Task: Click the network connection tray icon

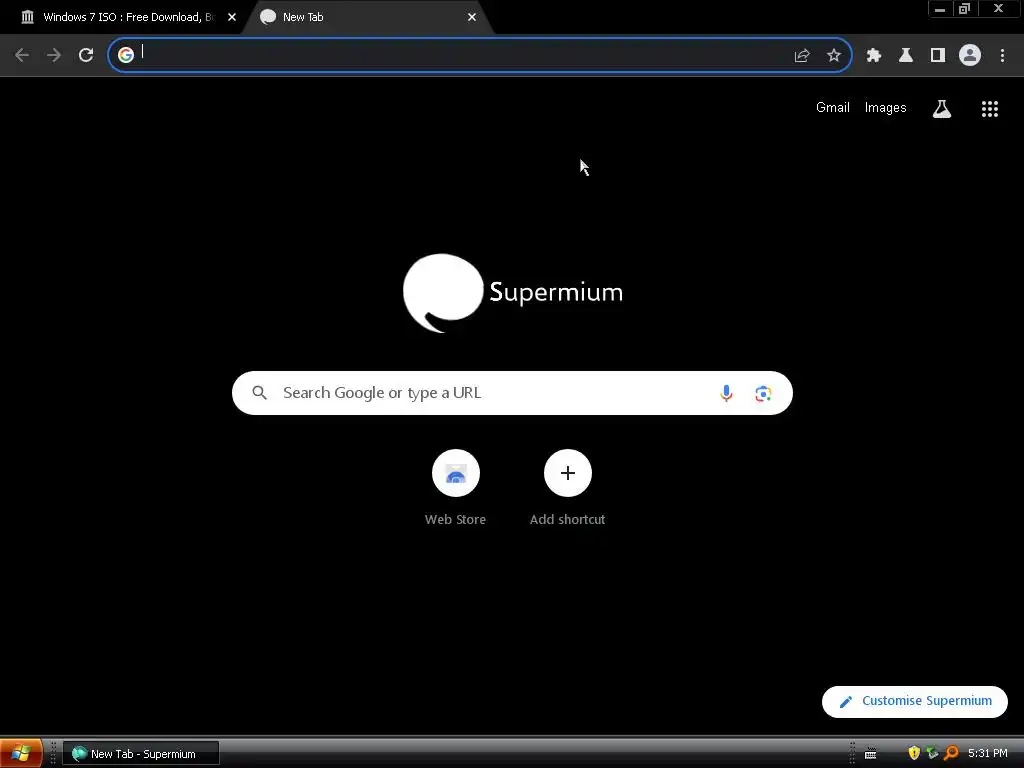Action: click(932, 753)
